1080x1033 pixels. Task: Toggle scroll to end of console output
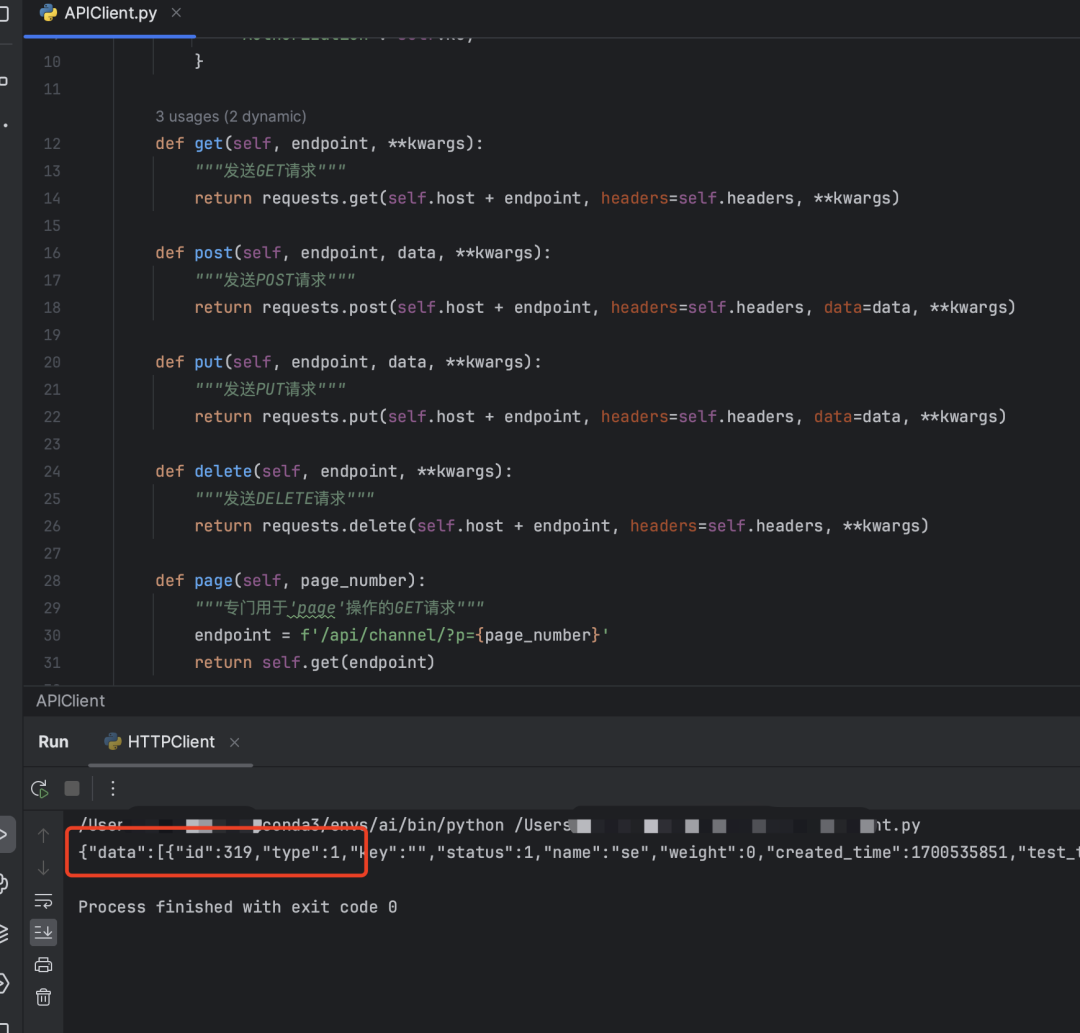pyautogui.click(x=43, y=932)
